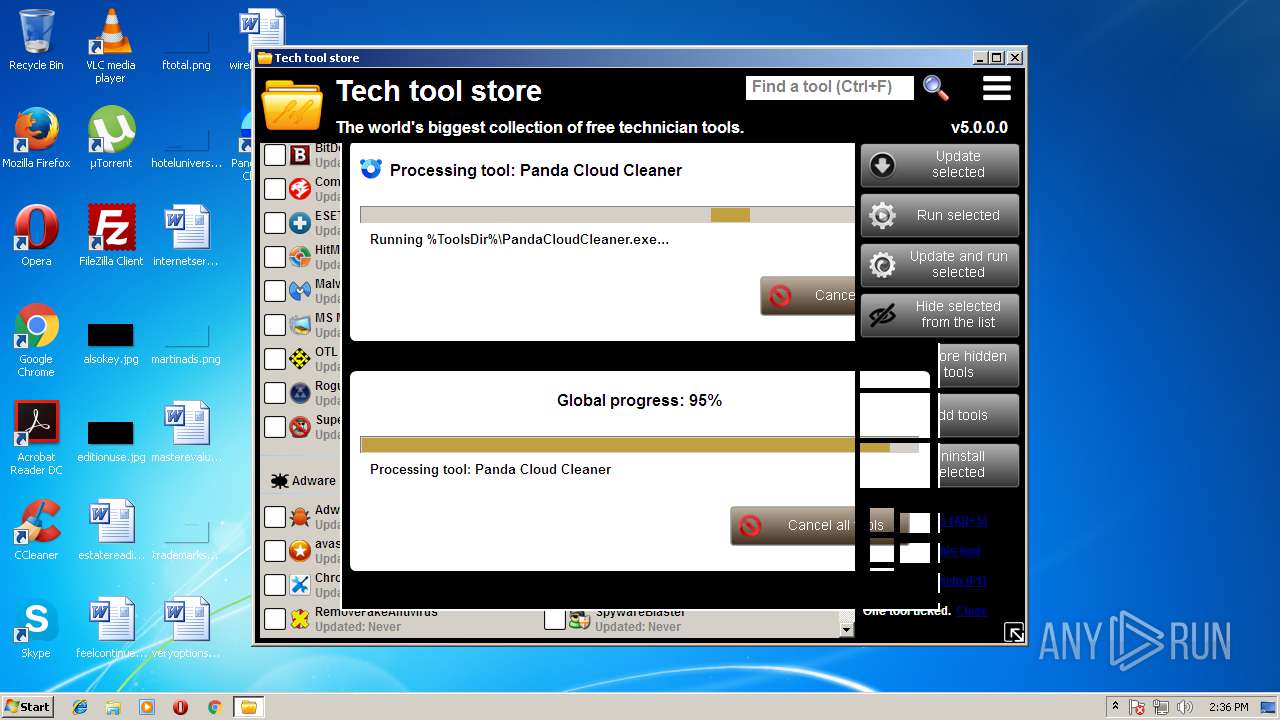The width and height of the screenshot is (1280, 720).
Task: Tick the OTL tool checkbox
Action: [x=275, y=359]
